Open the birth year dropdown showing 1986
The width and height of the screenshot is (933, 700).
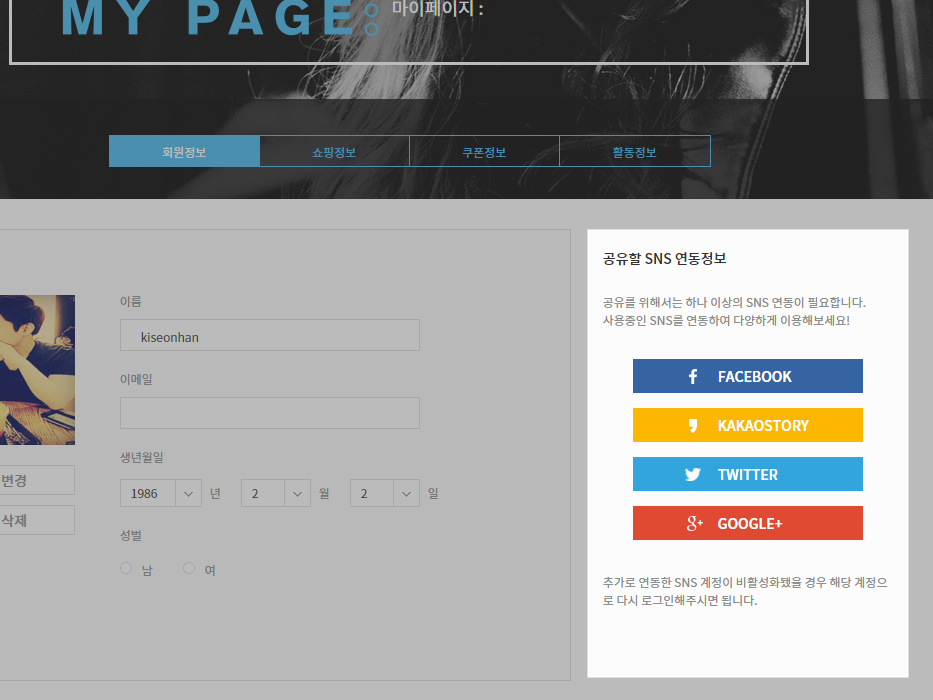pos(161,493)
